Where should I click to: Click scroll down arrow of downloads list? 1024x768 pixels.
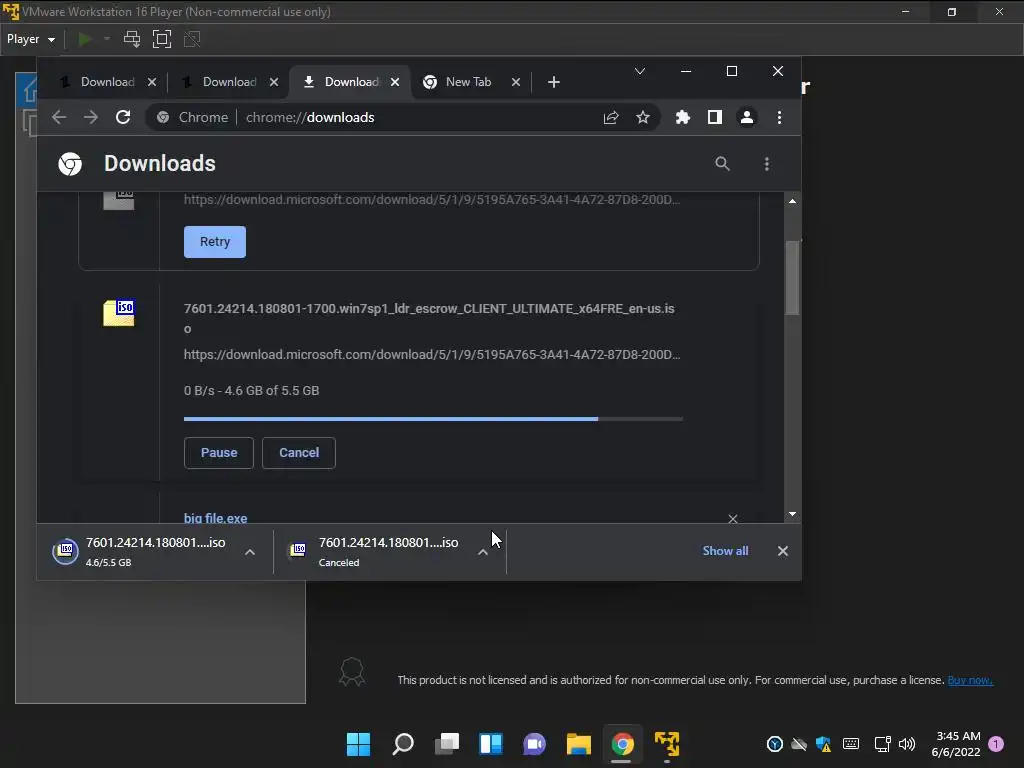792,514
